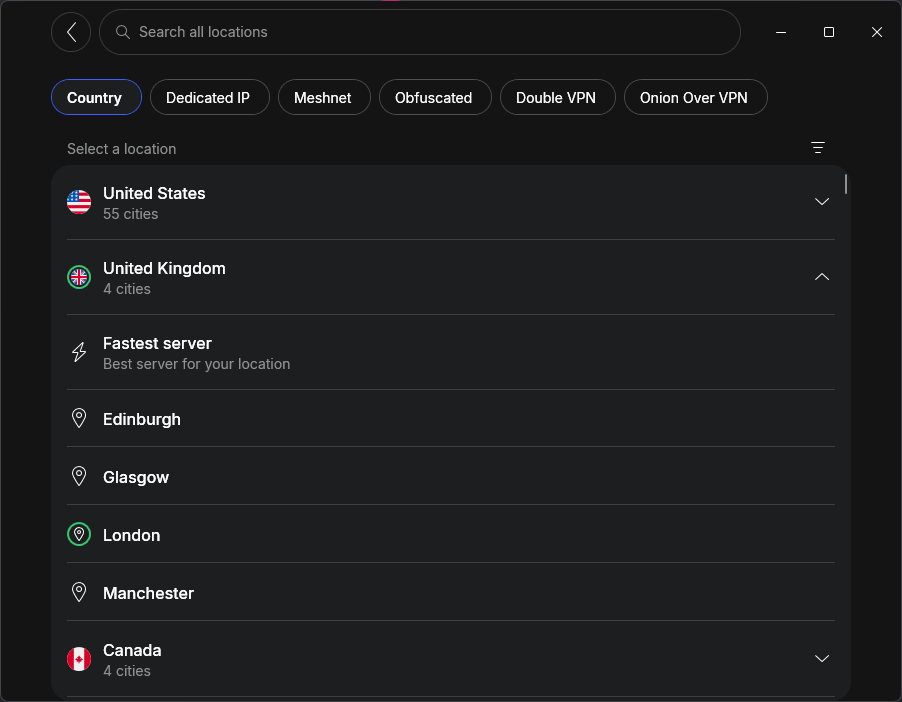902x702 pixels.
Task: Click the Fastest server lightning icon
Action: point(79,352)
